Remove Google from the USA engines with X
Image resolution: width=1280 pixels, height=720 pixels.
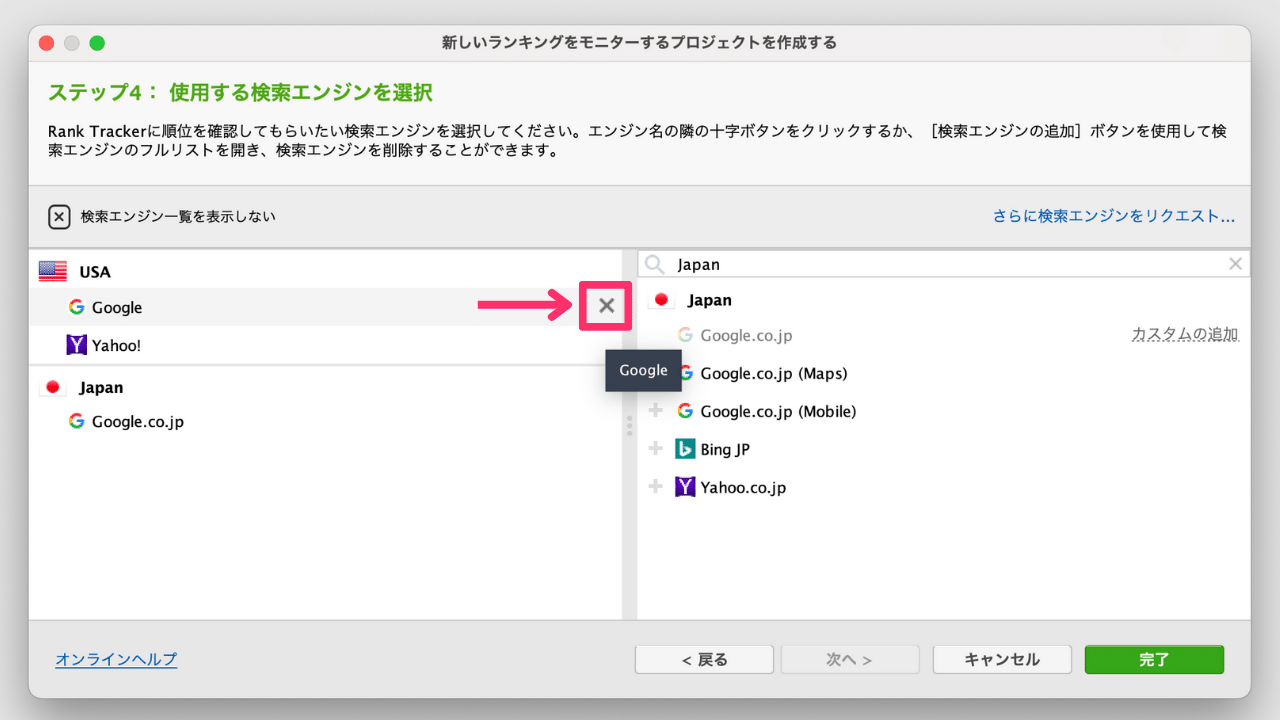point(606,306)
